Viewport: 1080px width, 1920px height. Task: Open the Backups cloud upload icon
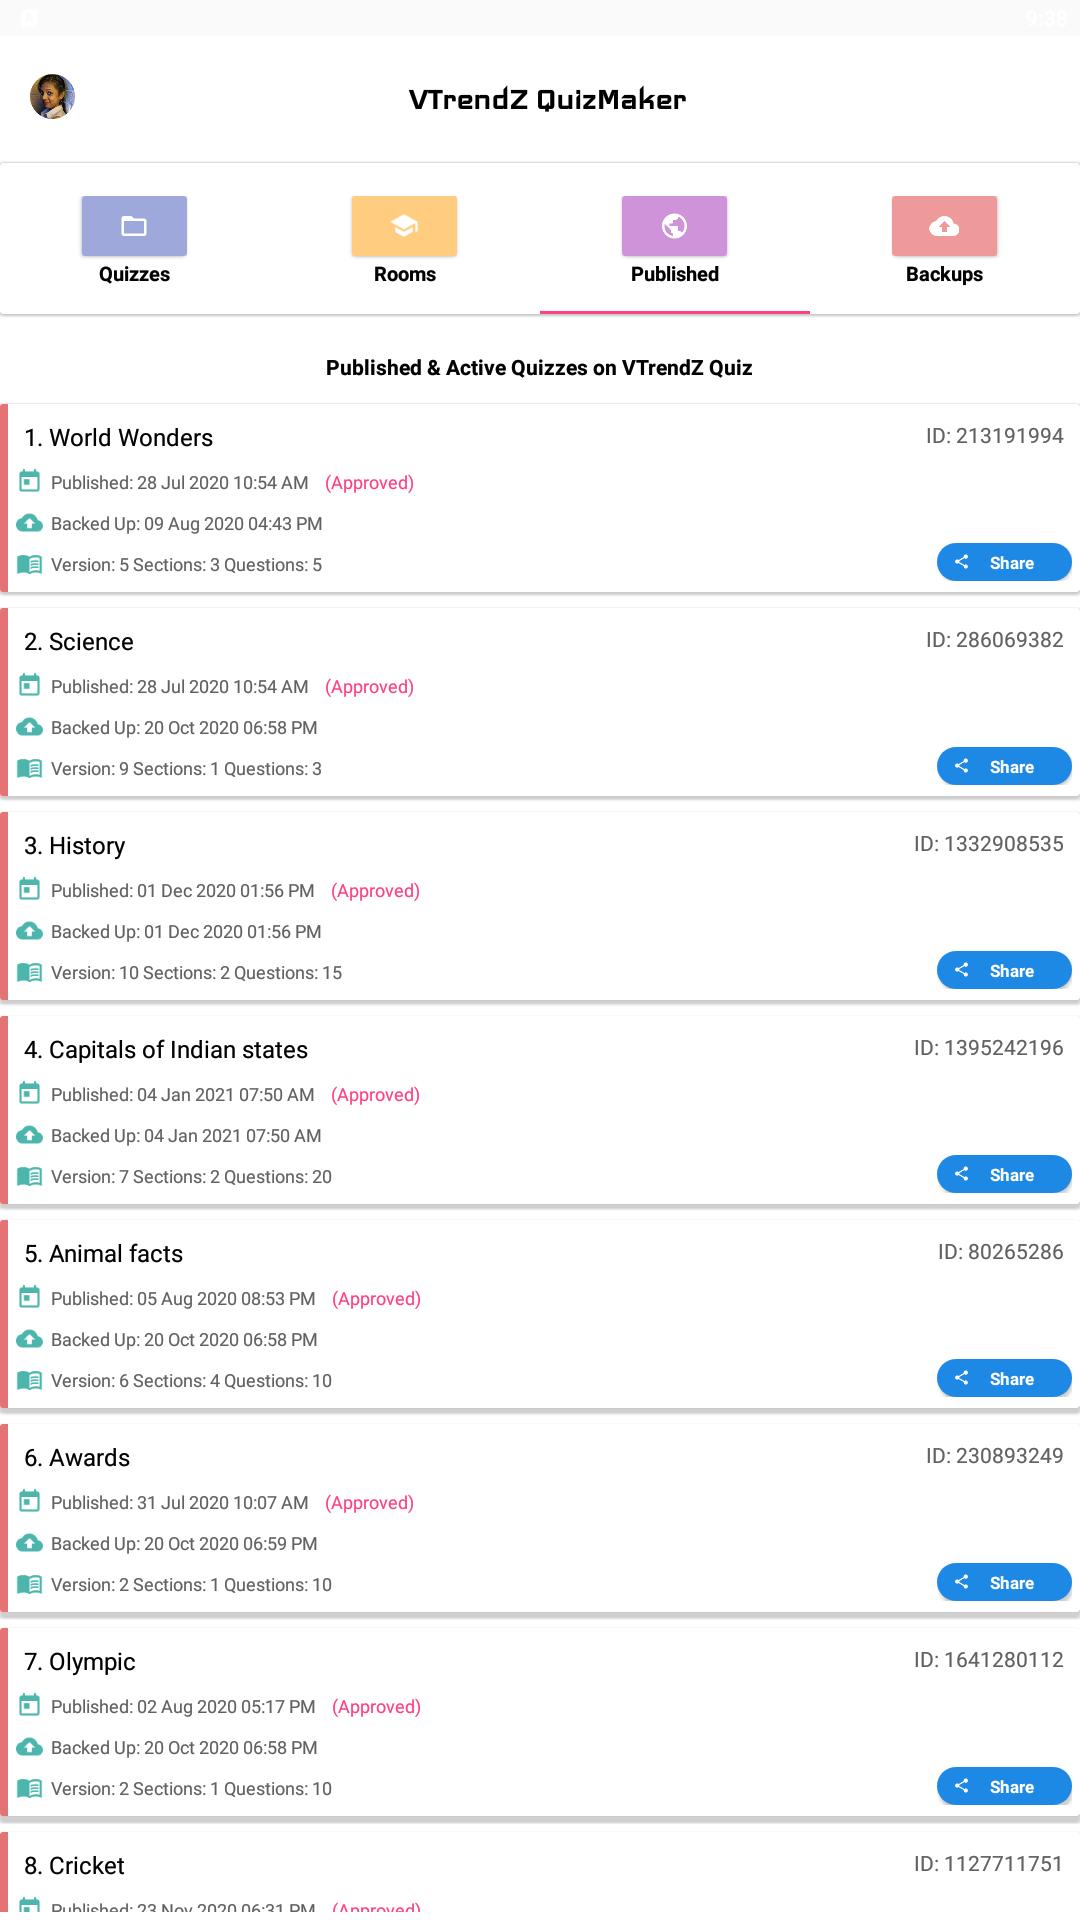coord(944,226)
